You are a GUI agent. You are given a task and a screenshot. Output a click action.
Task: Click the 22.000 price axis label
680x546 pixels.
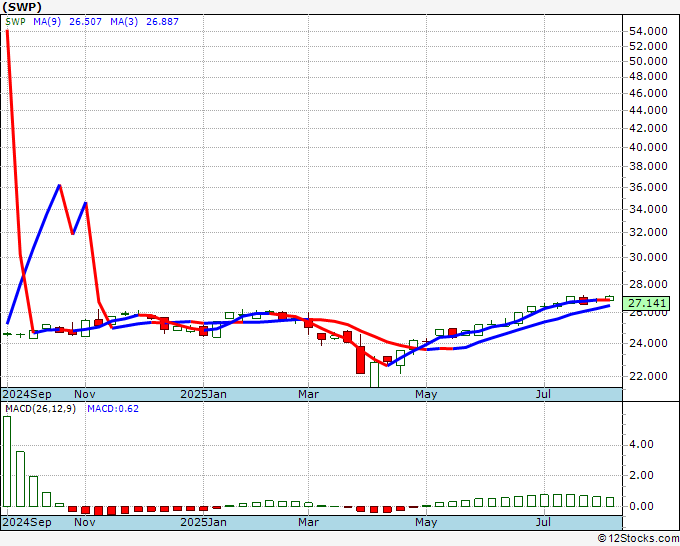(648, 376)
